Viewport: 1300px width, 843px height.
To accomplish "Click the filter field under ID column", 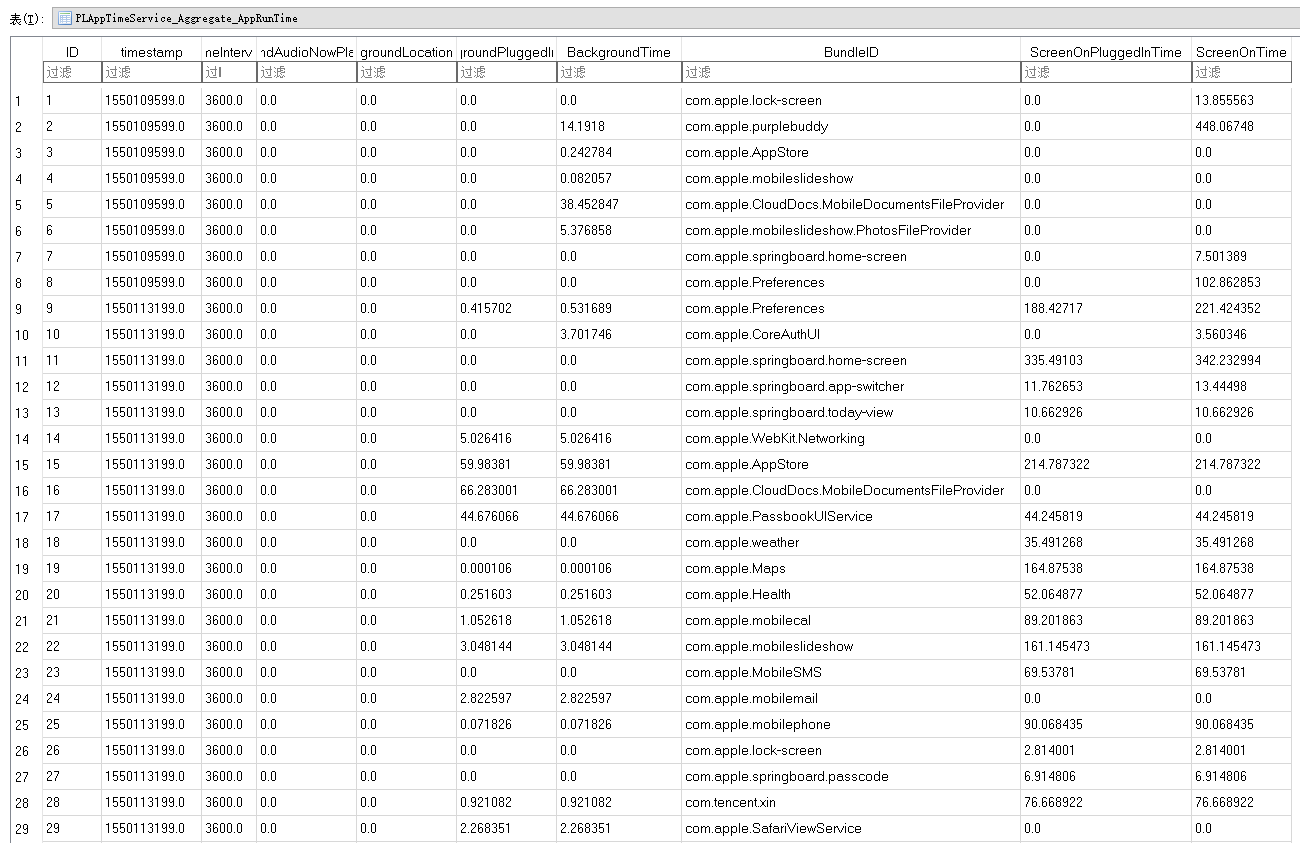I will coord(72,72).
